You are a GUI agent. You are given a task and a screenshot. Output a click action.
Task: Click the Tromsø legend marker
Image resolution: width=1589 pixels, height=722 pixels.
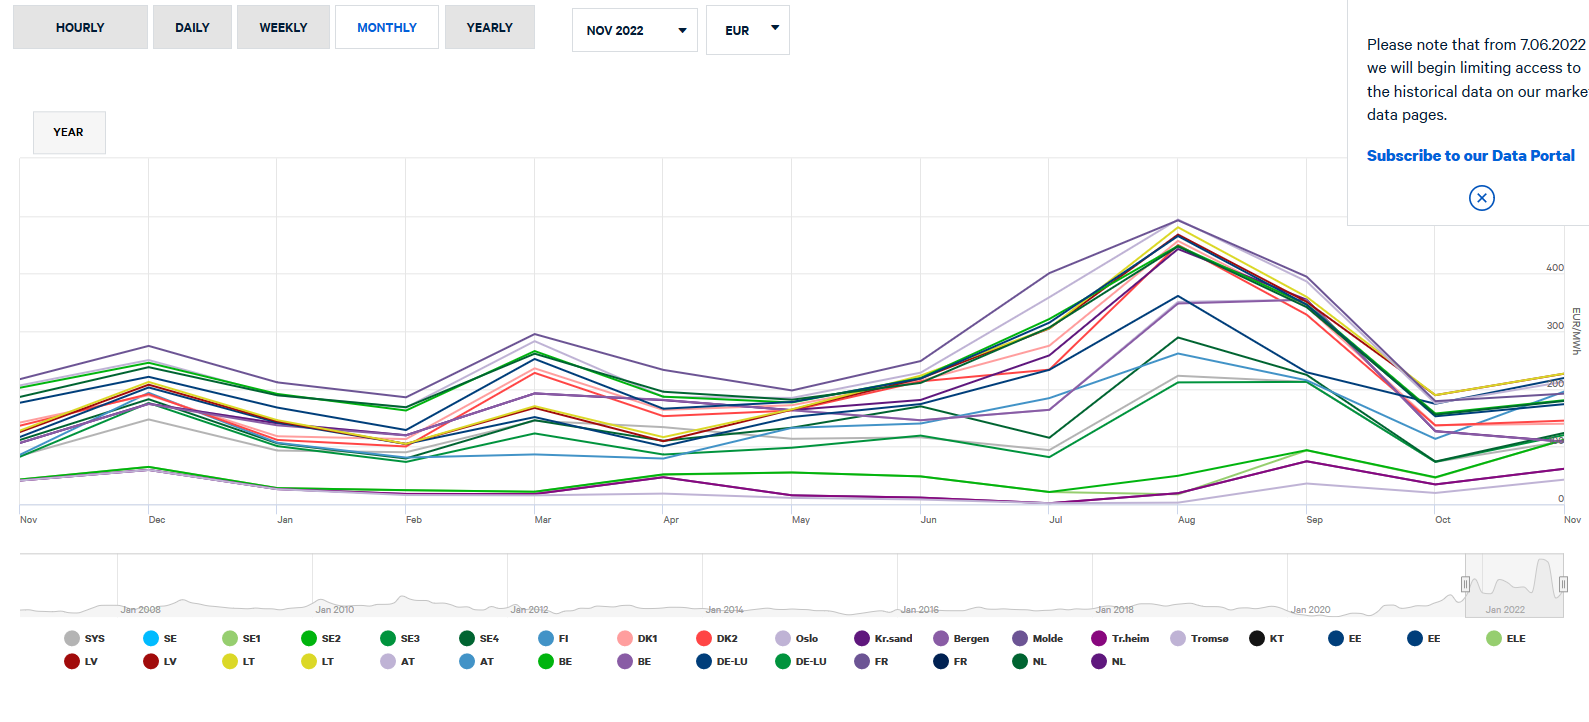tap(1178, 638)
